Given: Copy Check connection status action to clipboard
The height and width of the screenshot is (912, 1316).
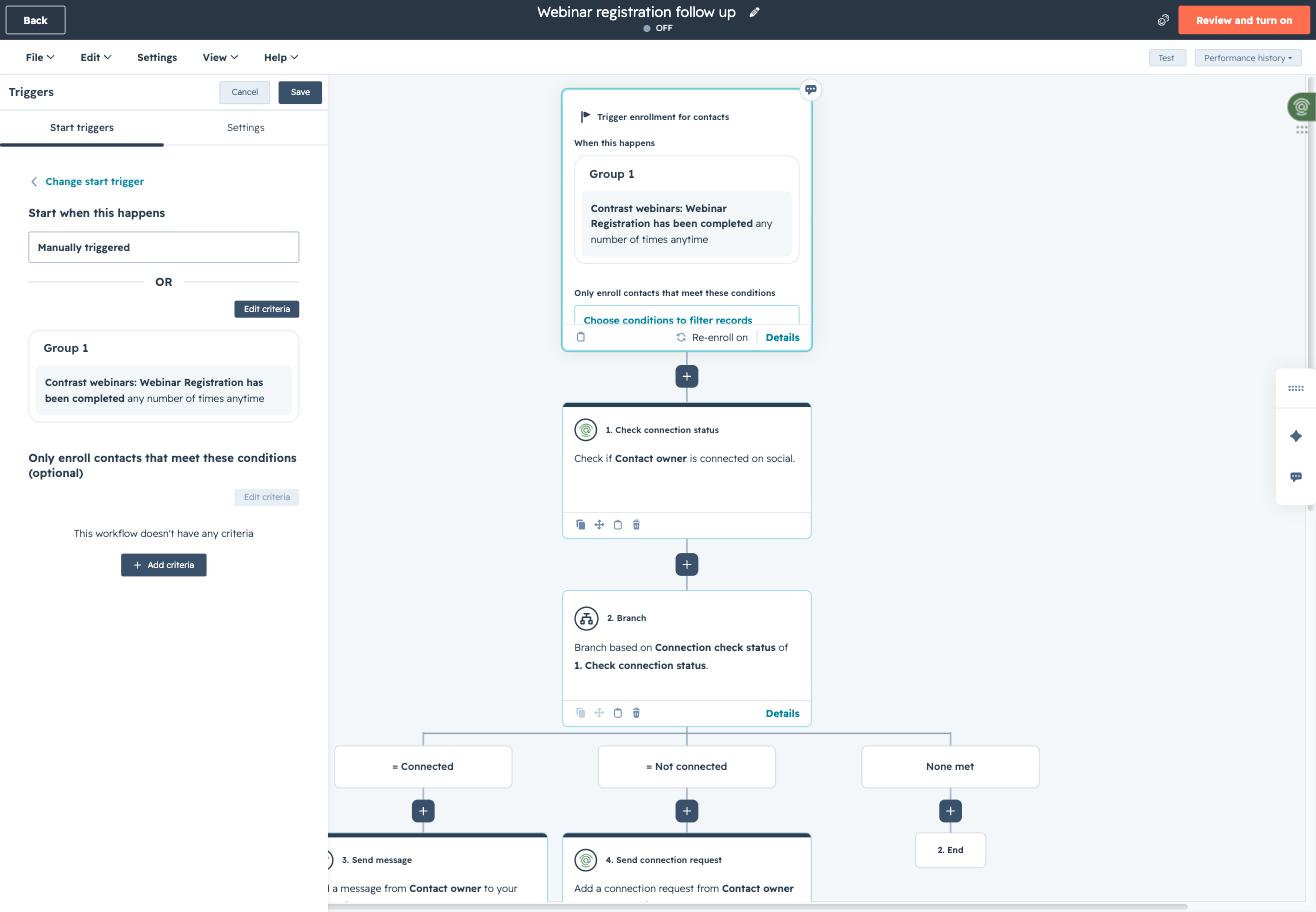Looking at the screenshot, I should click(x=618, y=525).
